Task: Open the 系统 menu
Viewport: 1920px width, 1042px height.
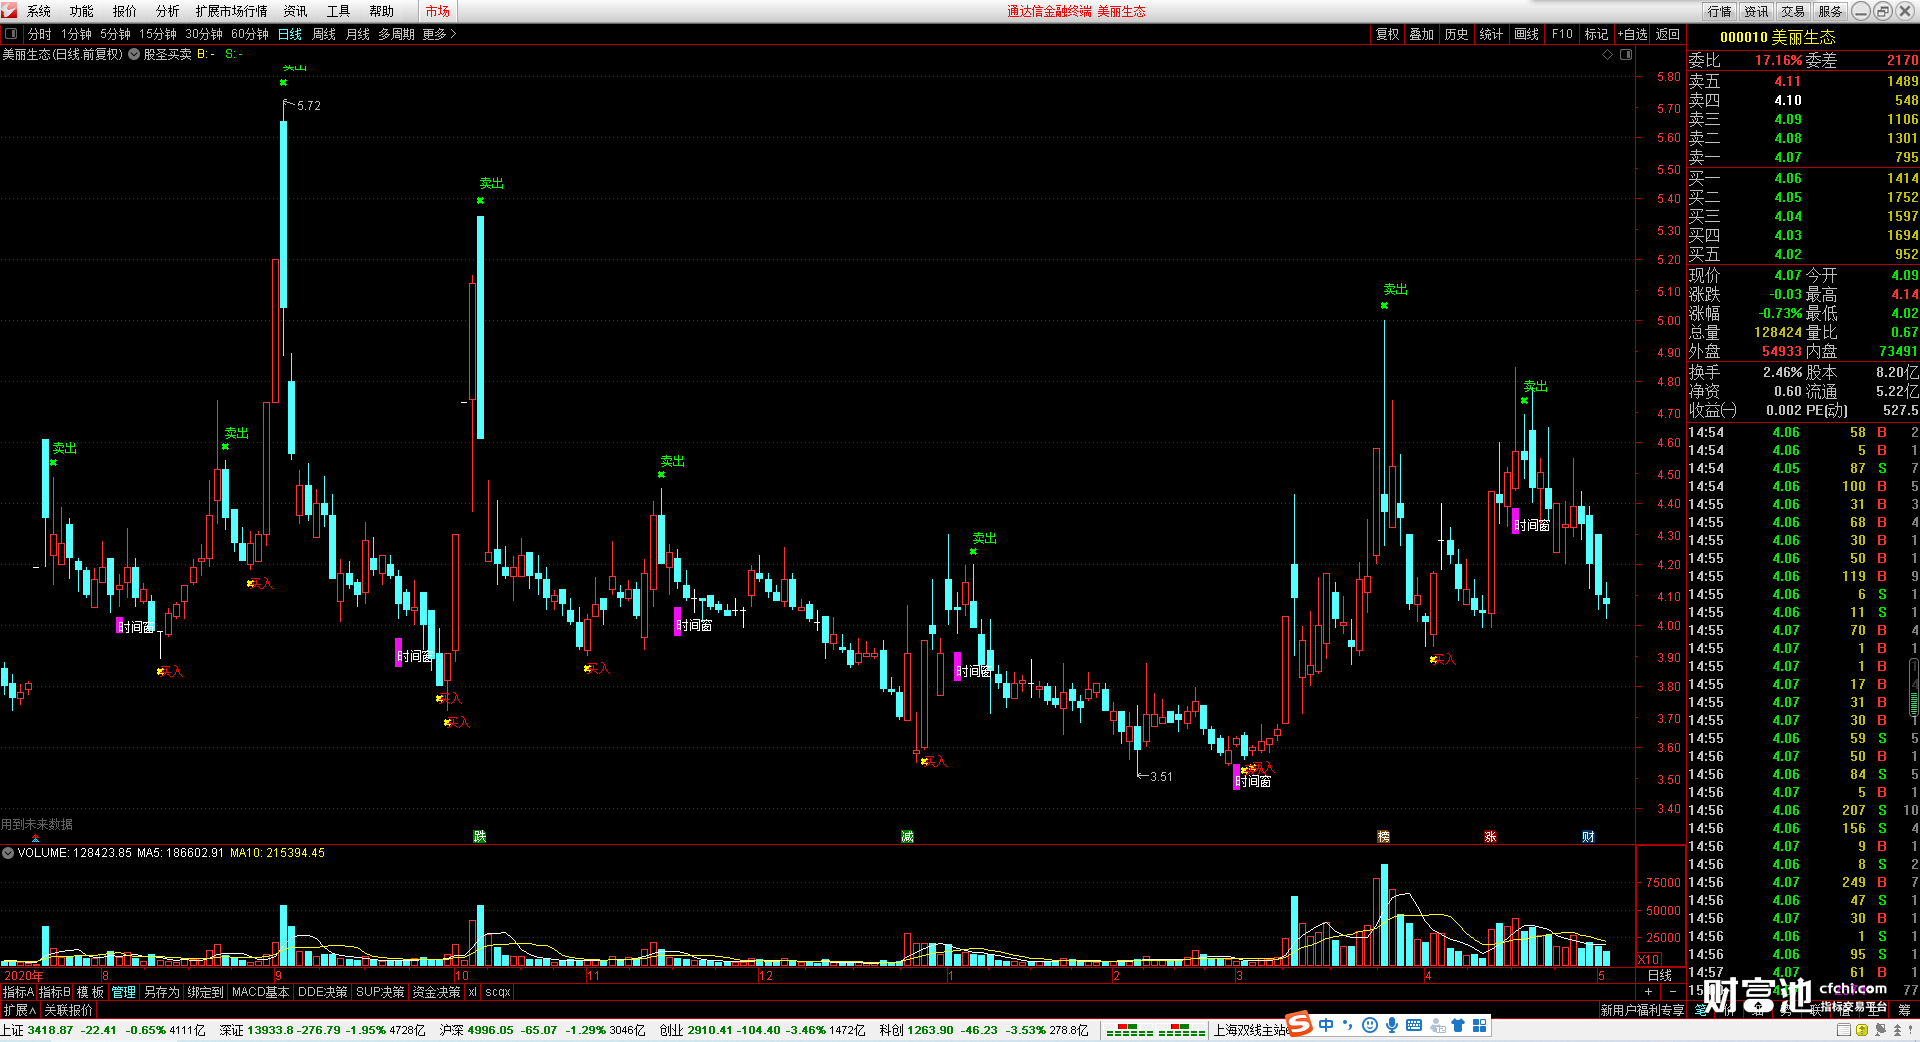Action: pyautogui.click(x=39, y=11)
